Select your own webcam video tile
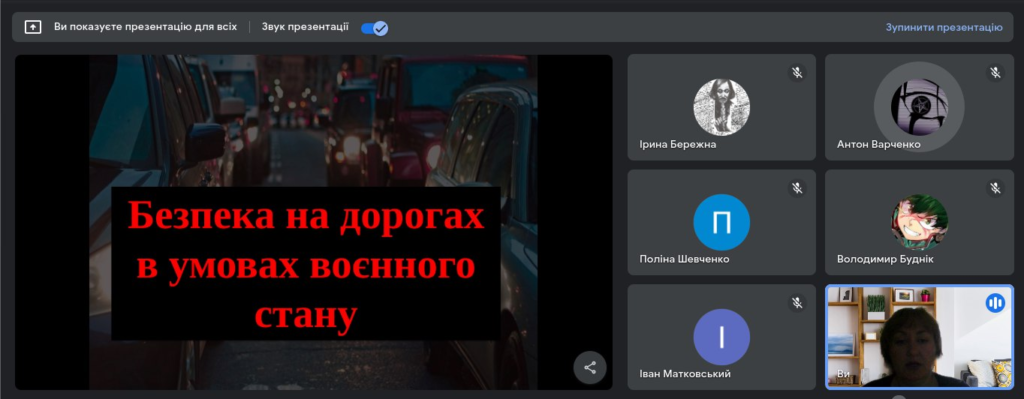1024x399 pixels. [x=920, y=337]
